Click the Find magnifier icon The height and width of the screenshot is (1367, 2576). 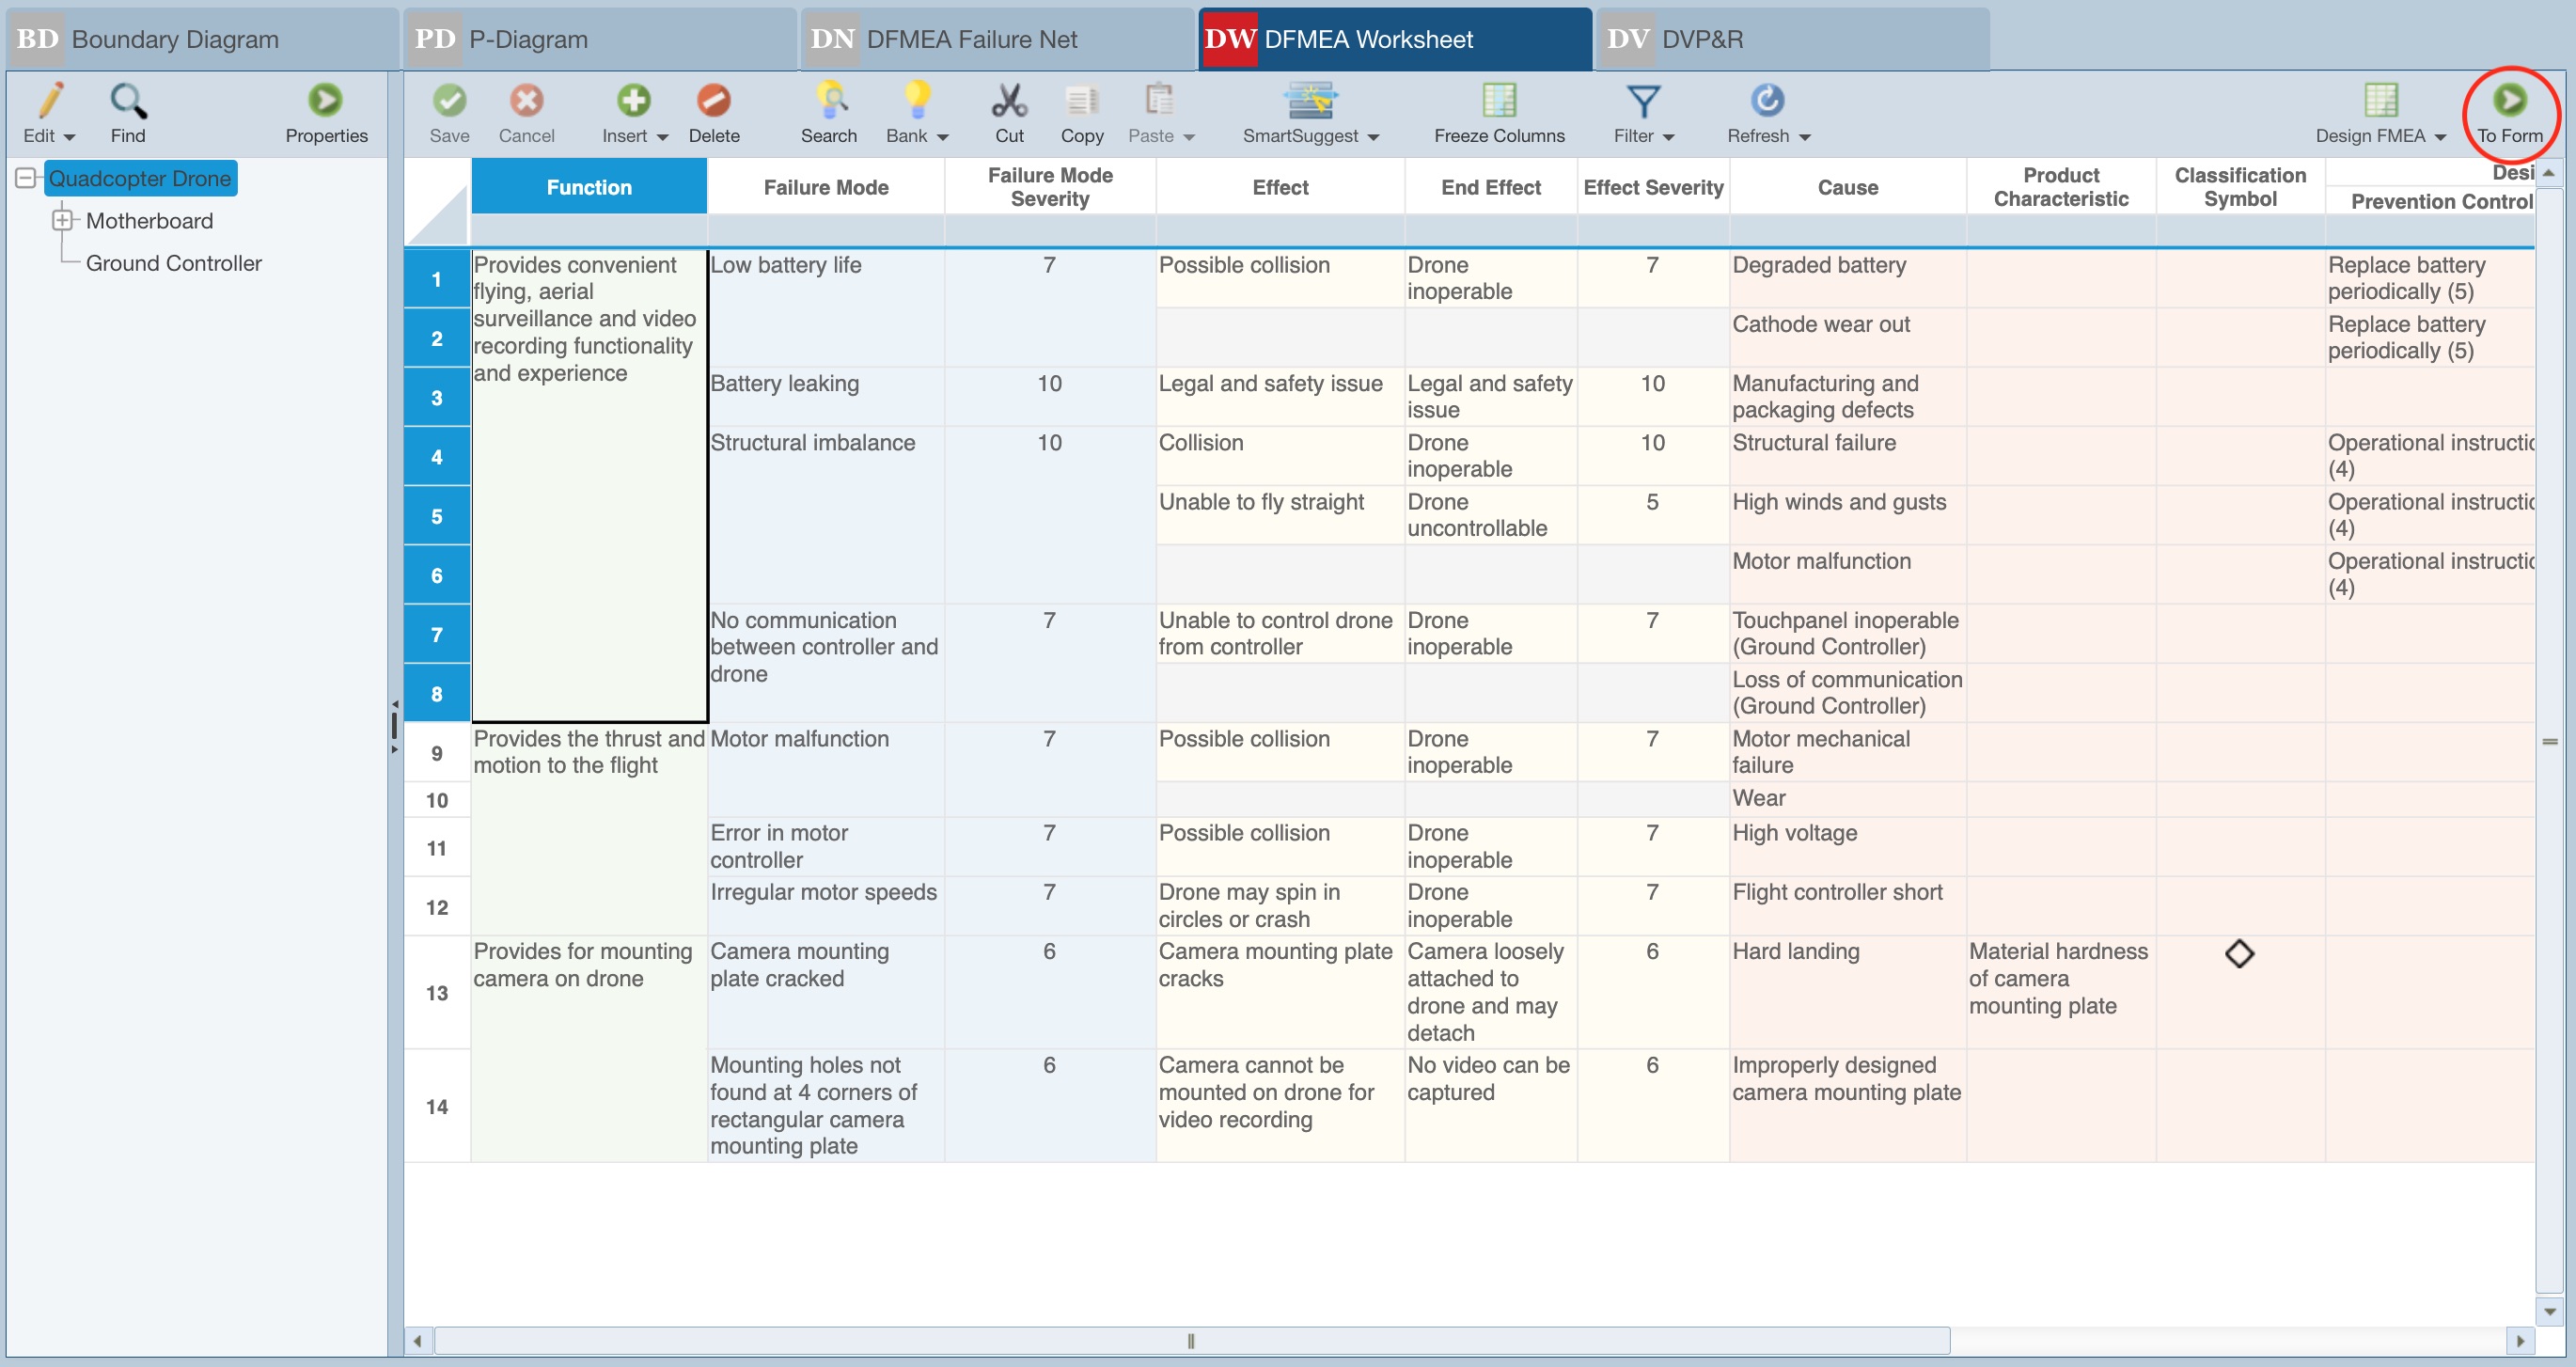[128, 101]
